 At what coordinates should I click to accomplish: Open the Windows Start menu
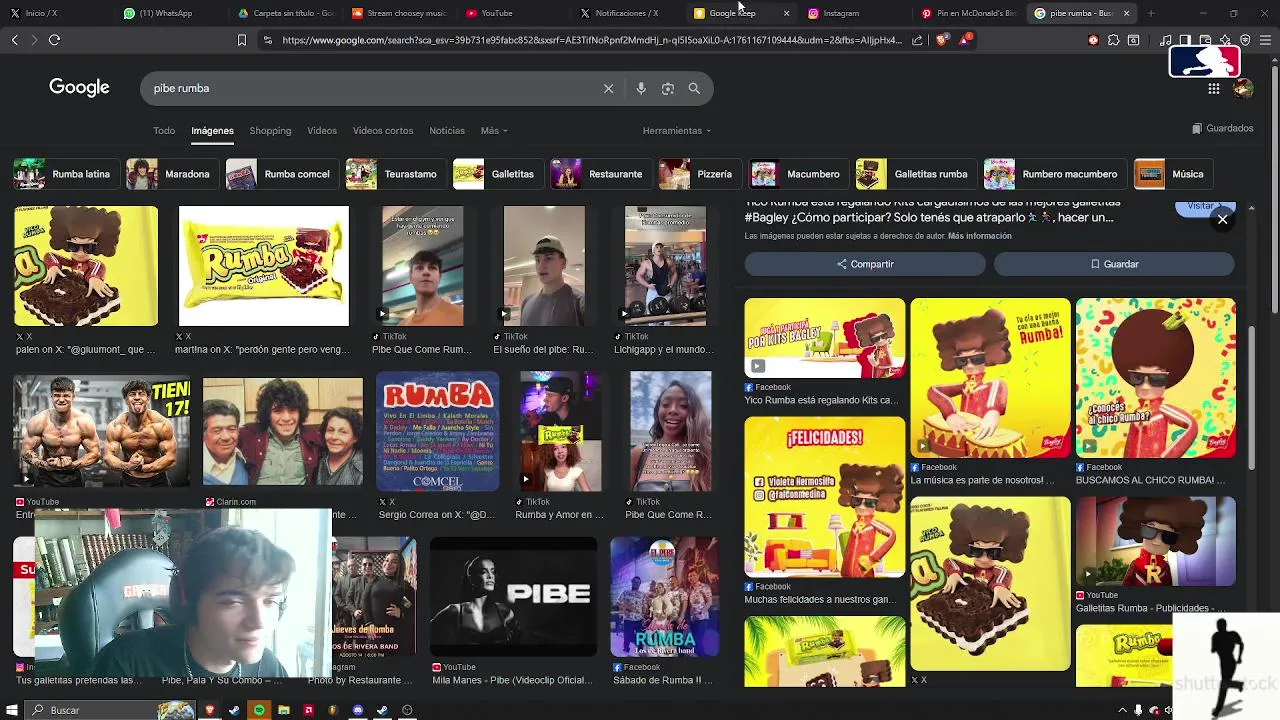click(13, 710)
